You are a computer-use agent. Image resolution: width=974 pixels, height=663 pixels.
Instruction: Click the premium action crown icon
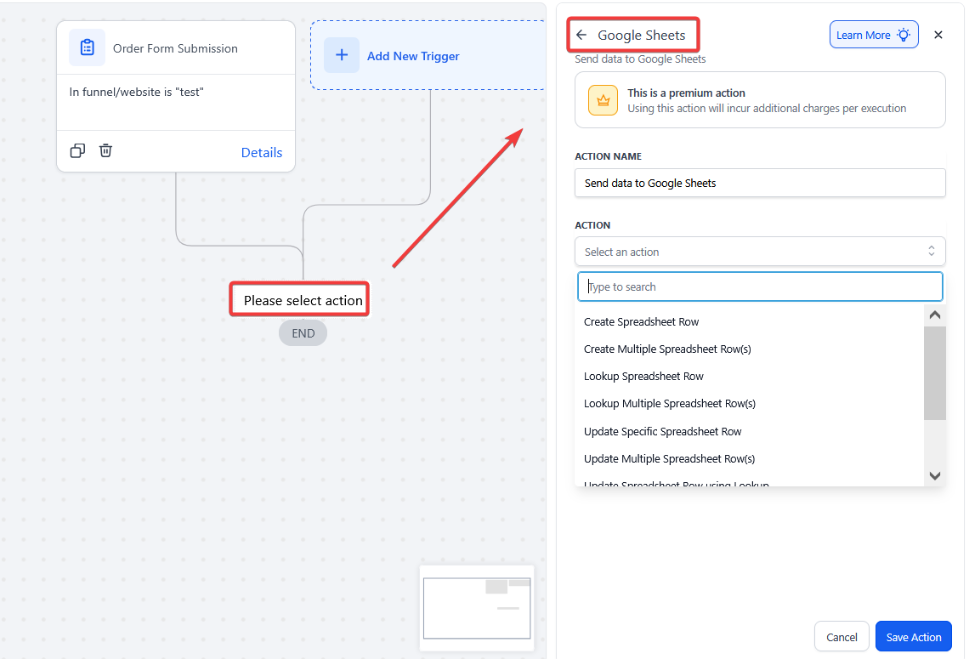(603, 100)
